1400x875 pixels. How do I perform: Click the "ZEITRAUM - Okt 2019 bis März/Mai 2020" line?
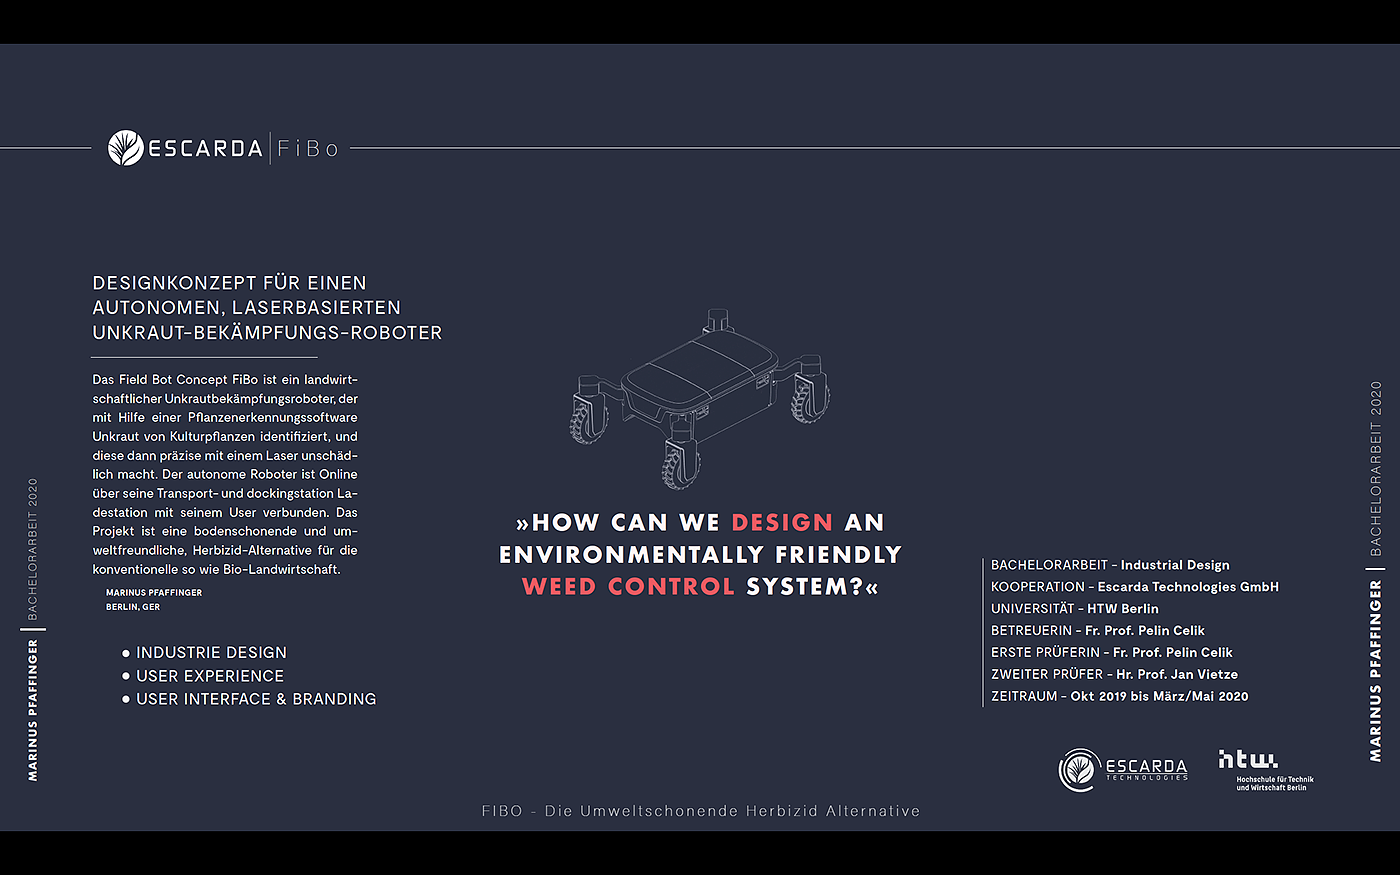1120,697
